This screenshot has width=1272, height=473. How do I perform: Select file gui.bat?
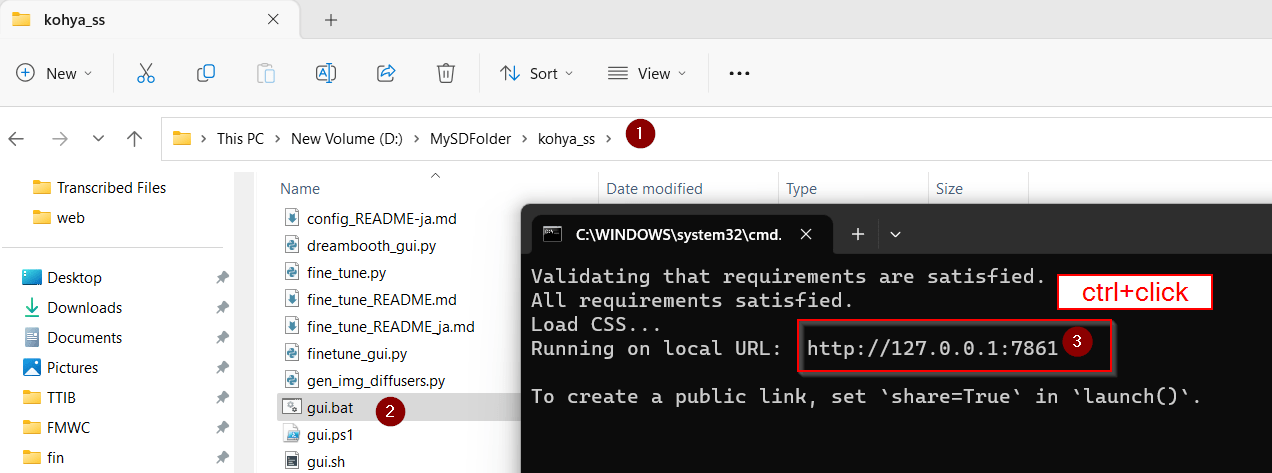point(329,407)
